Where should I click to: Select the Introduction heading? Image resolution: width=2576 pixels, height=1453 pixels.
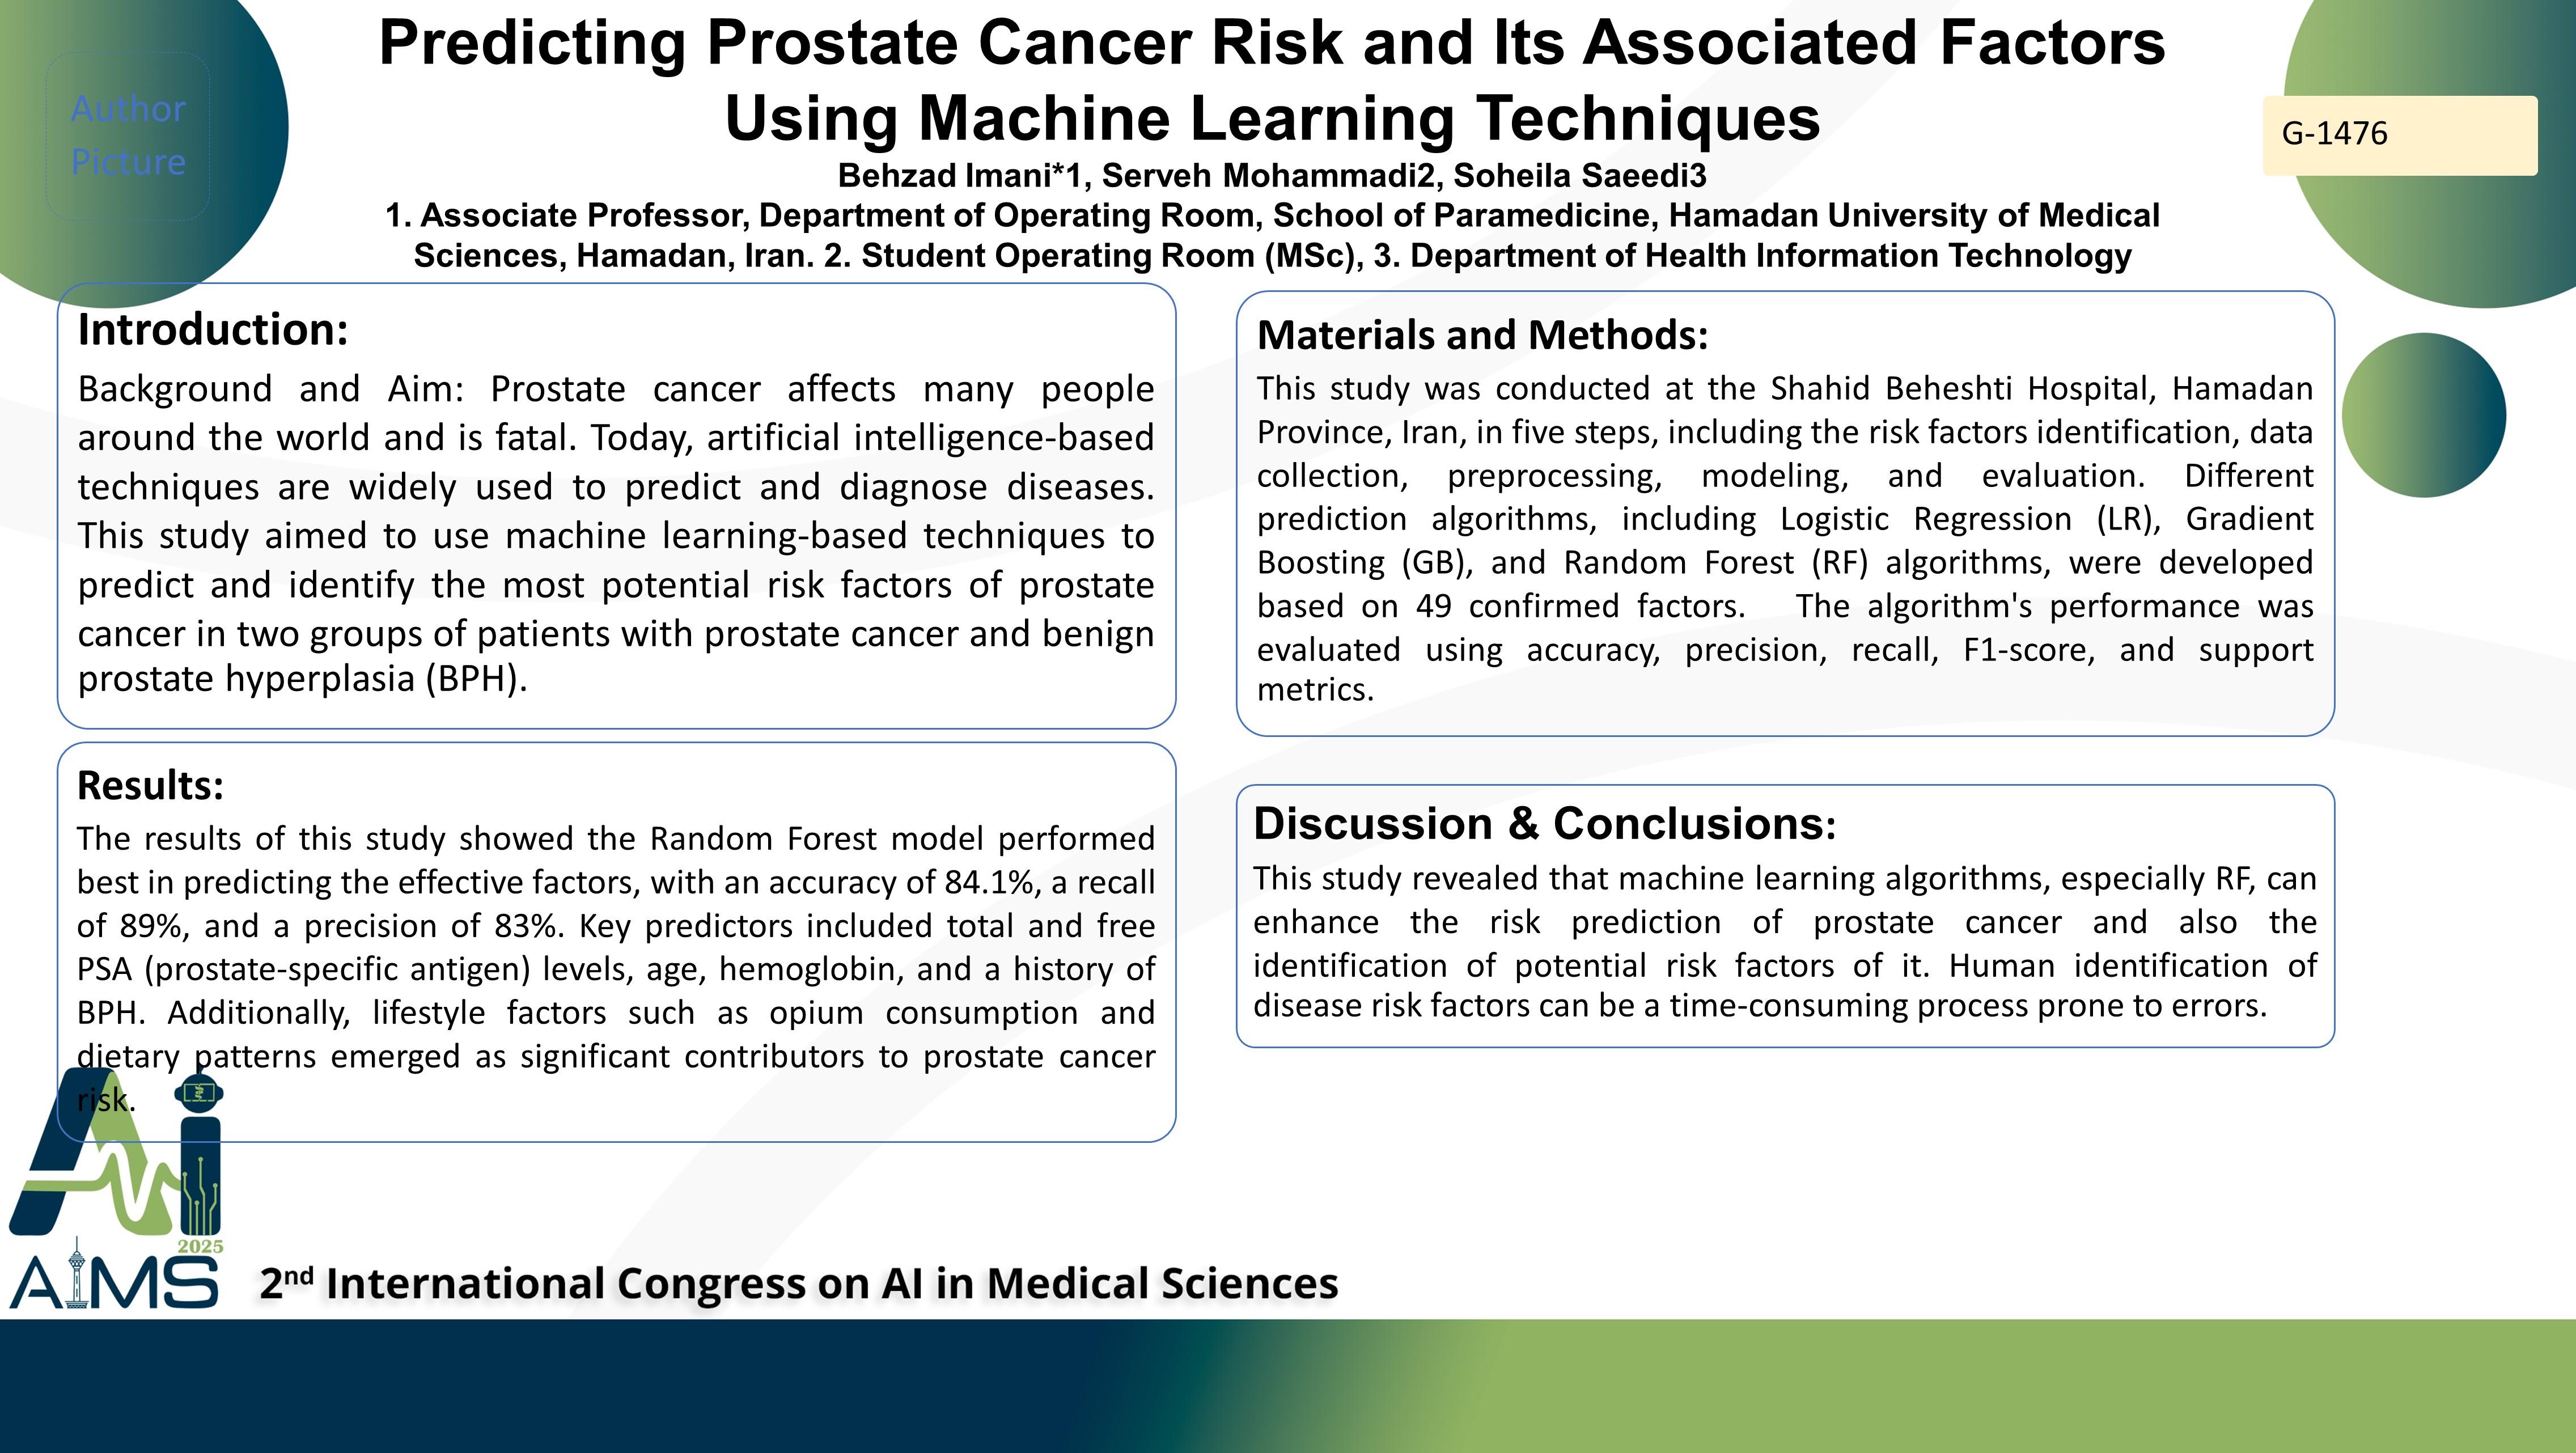(x=213, y=329)
